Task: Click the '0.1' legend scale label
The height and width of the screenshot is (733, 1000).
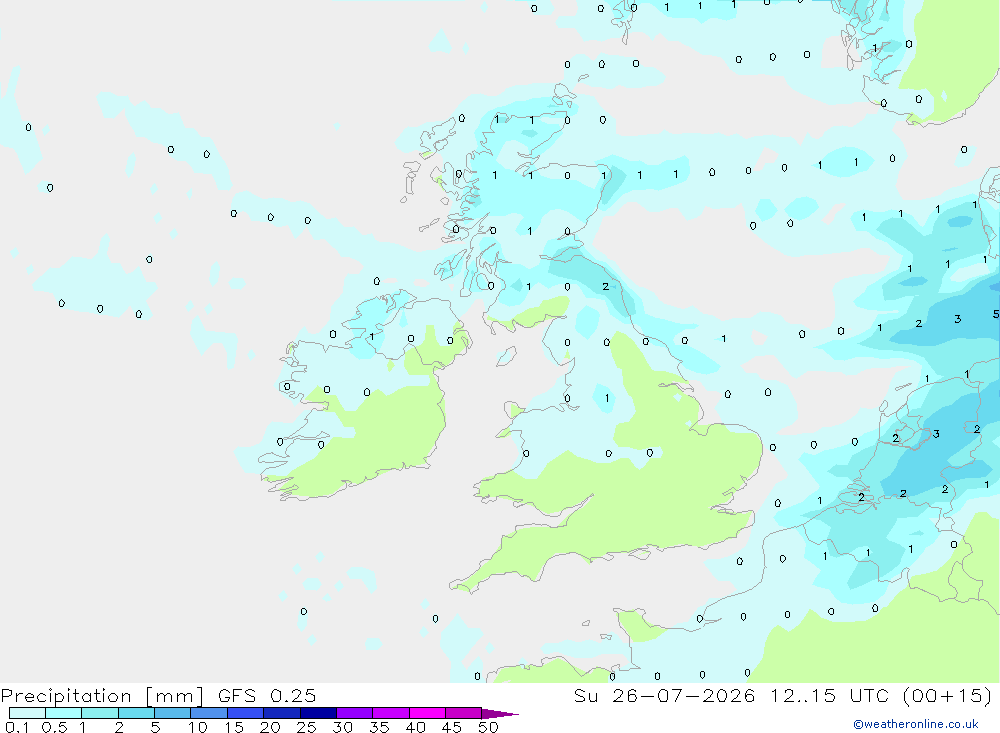Action: 17,727
